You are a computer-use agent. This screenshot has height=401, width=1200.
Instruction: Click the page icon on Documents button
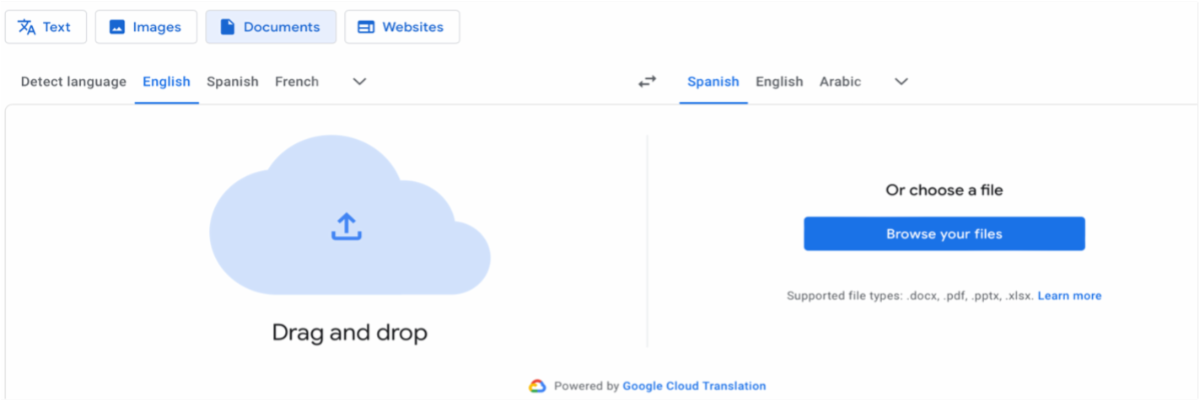pyautogui.click(x=227, y=28)
